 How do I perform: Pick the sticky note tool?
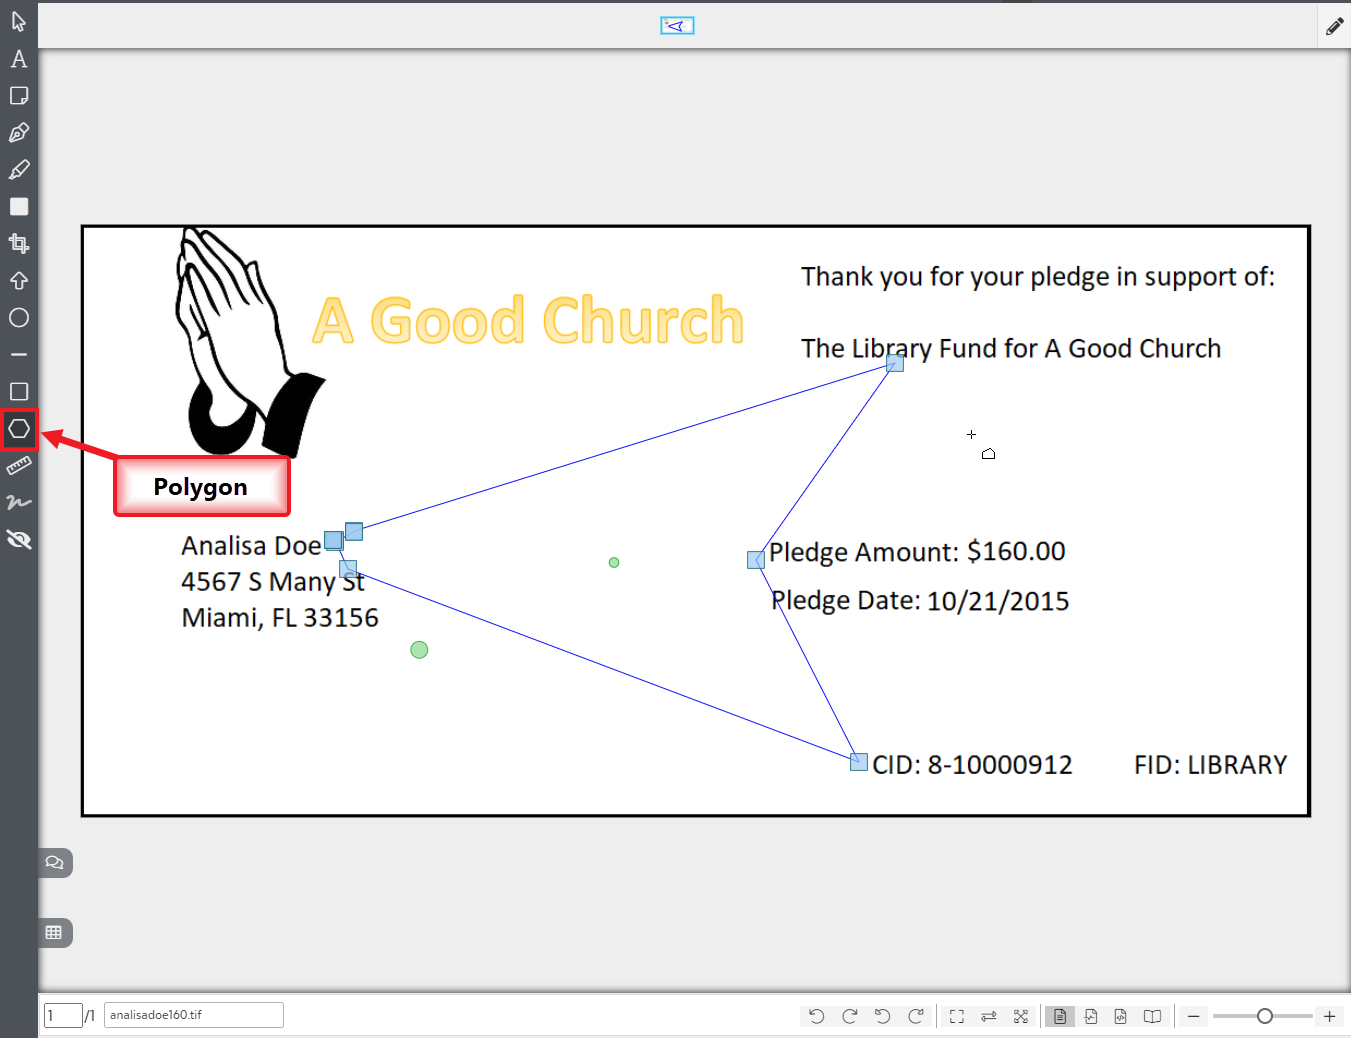point(18,96)
